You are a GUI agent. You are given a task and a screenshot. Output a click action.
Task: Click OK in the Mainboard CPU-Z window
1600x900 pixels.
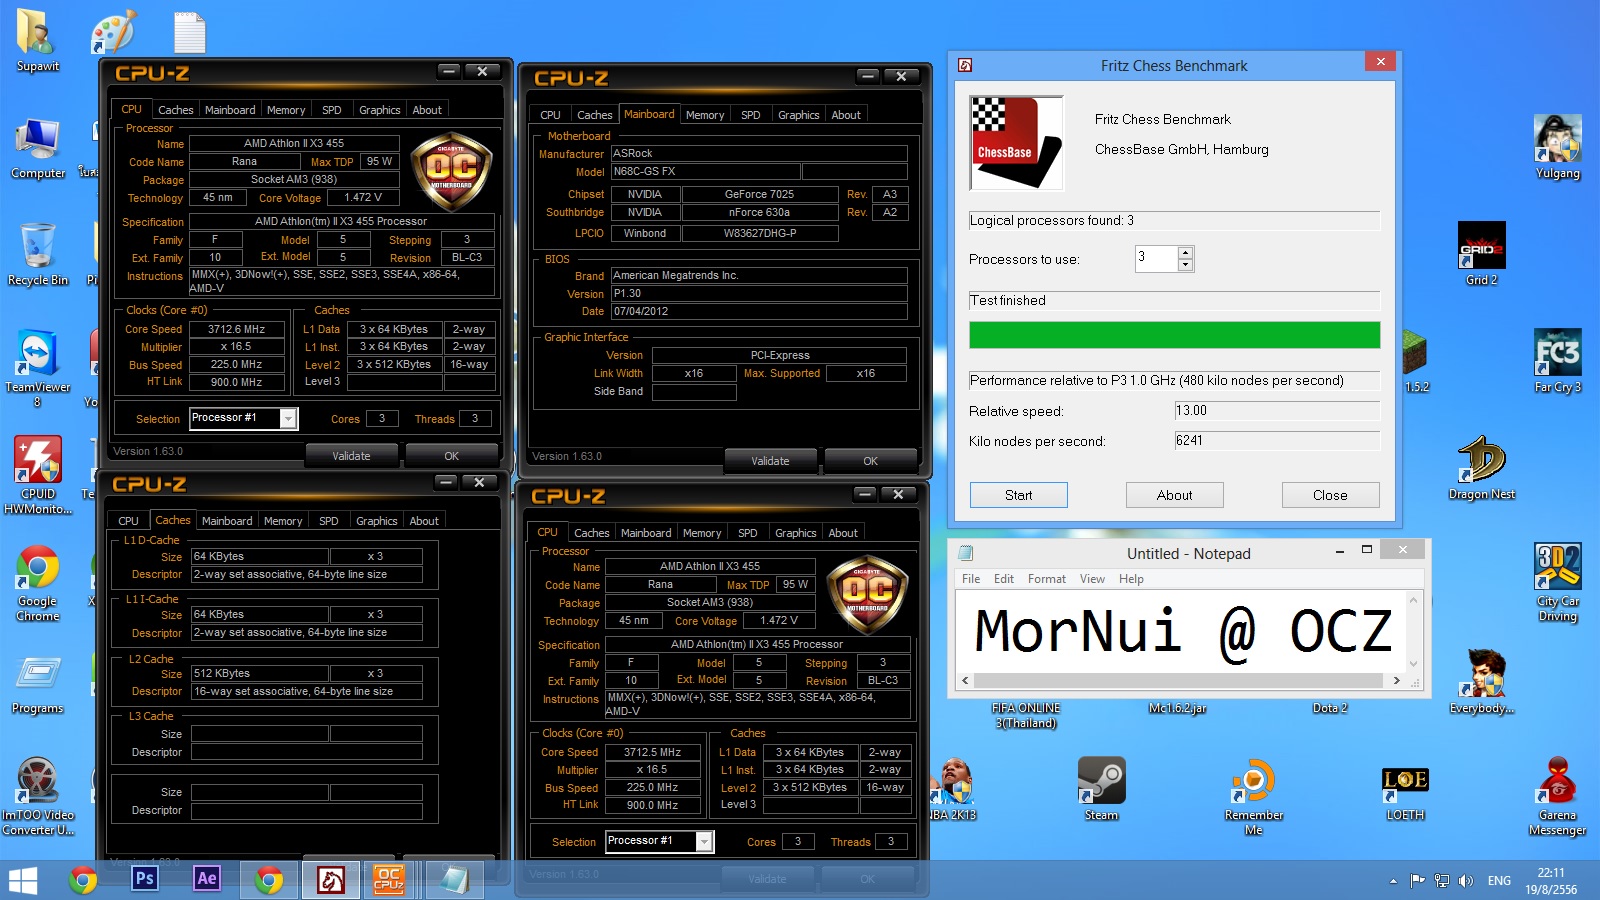(x=870, y=461)
